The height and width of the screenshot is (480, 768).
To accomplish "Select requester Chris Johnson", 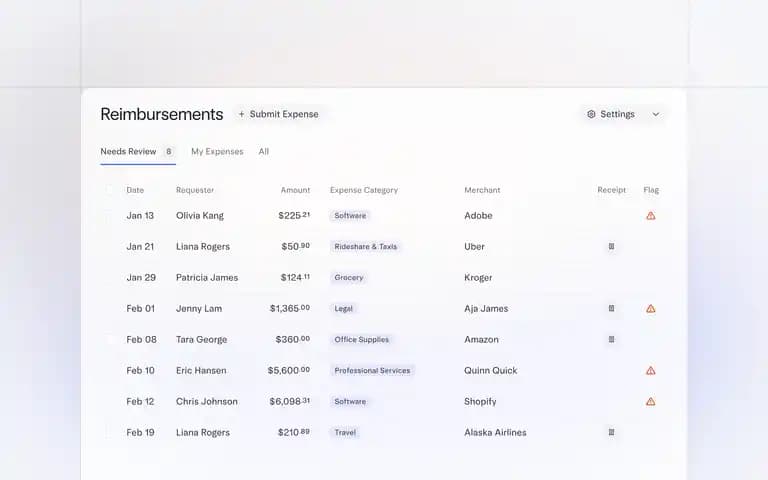I will (207, 402).
